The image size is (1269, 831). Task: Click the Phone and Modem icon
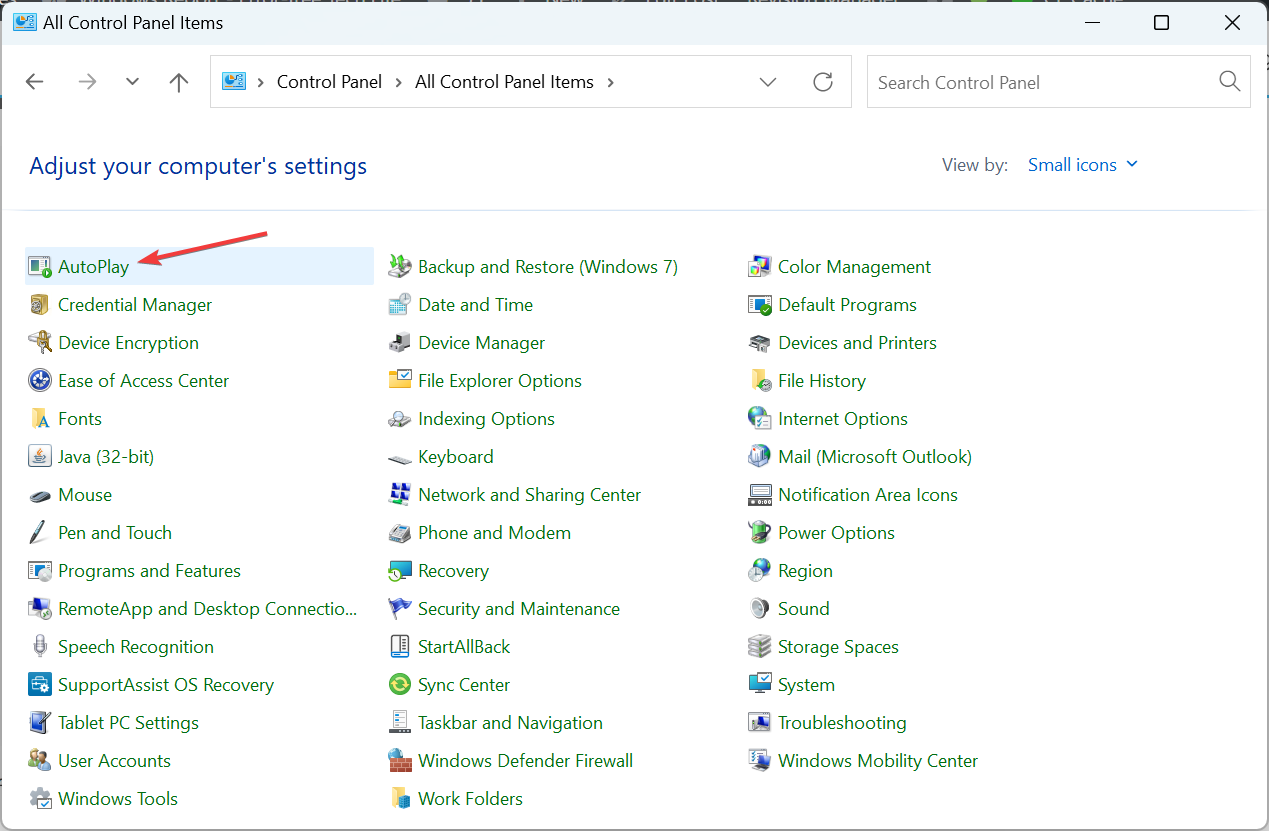(400, 533)
